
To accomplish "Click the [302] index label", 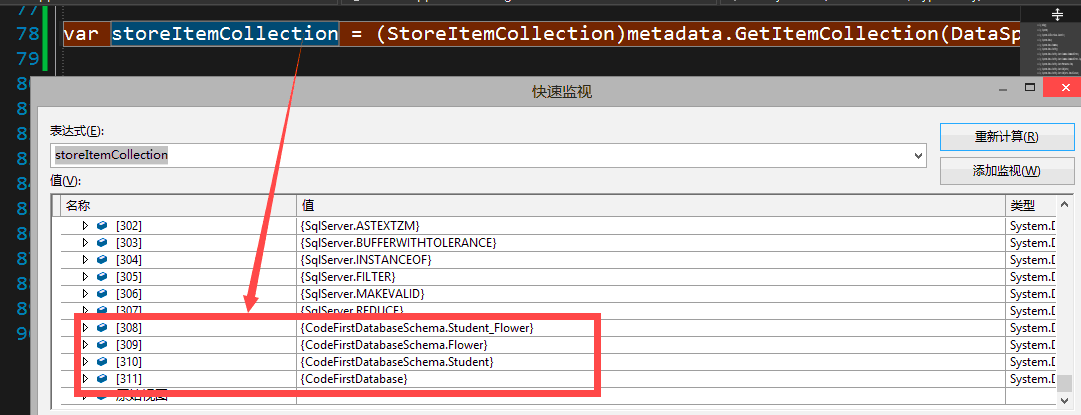I will 128,225.
